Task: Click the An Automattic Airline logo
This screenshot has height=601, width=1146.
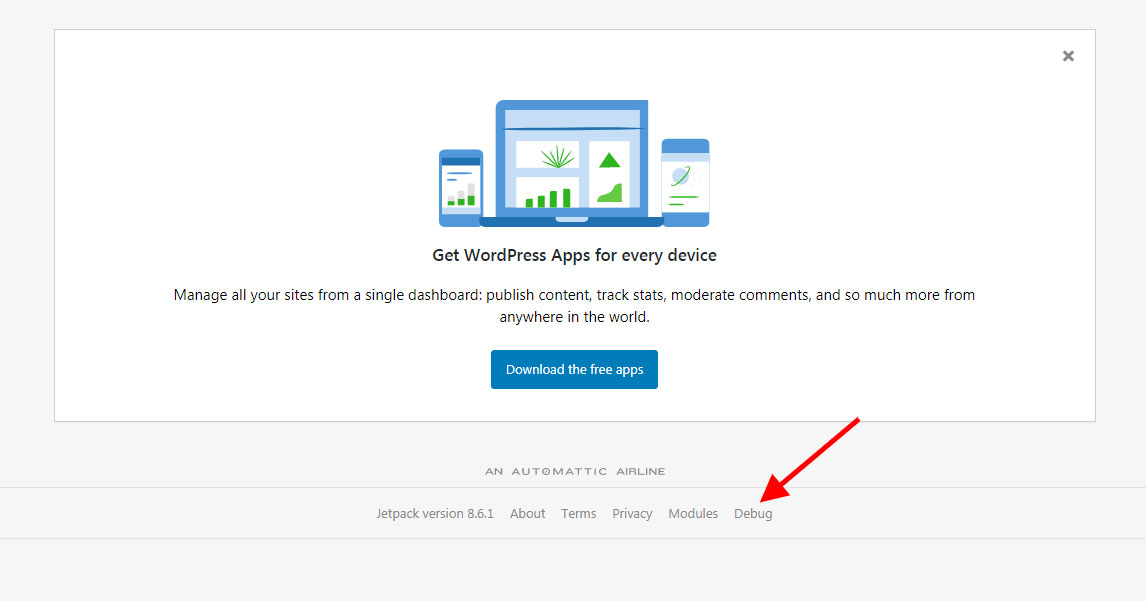Action: pos(575,472)
